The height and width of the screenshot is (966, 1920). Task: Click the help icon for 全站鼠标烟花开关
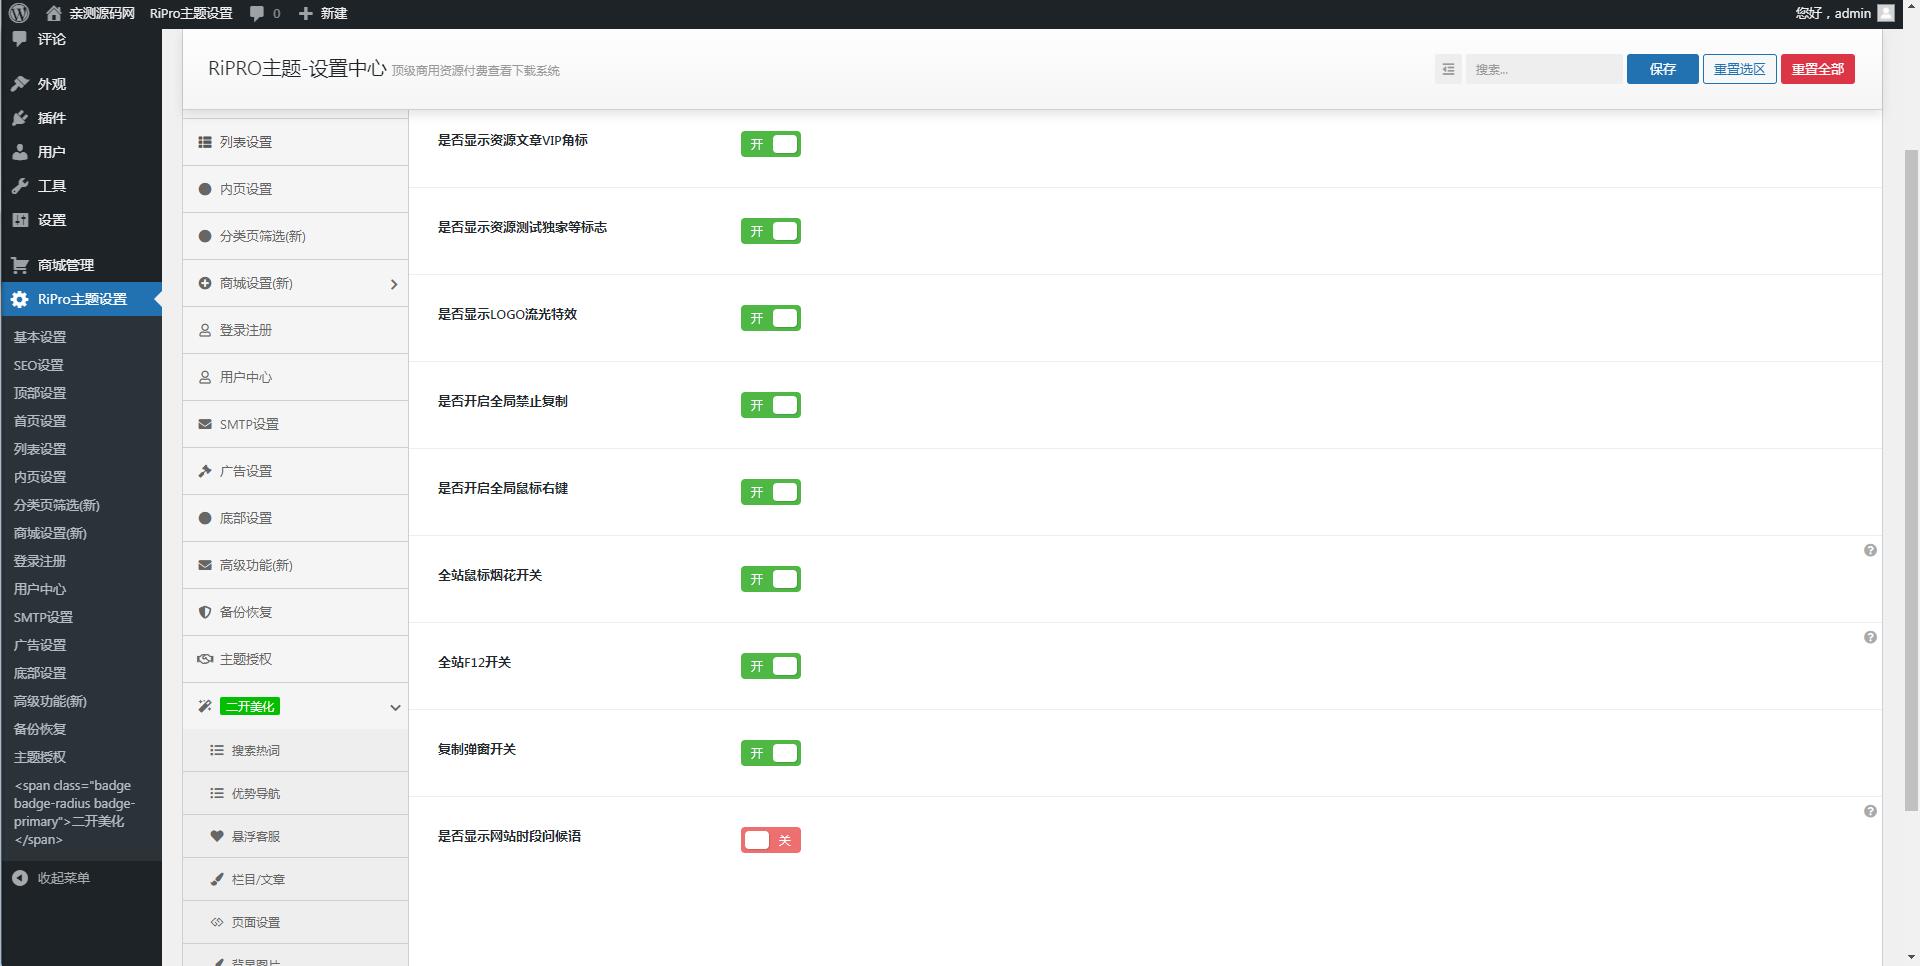click(1870, 551)
